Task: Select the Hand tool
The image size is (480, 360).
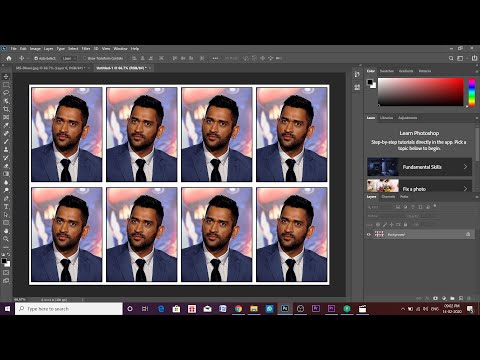Action: (6, 231)
